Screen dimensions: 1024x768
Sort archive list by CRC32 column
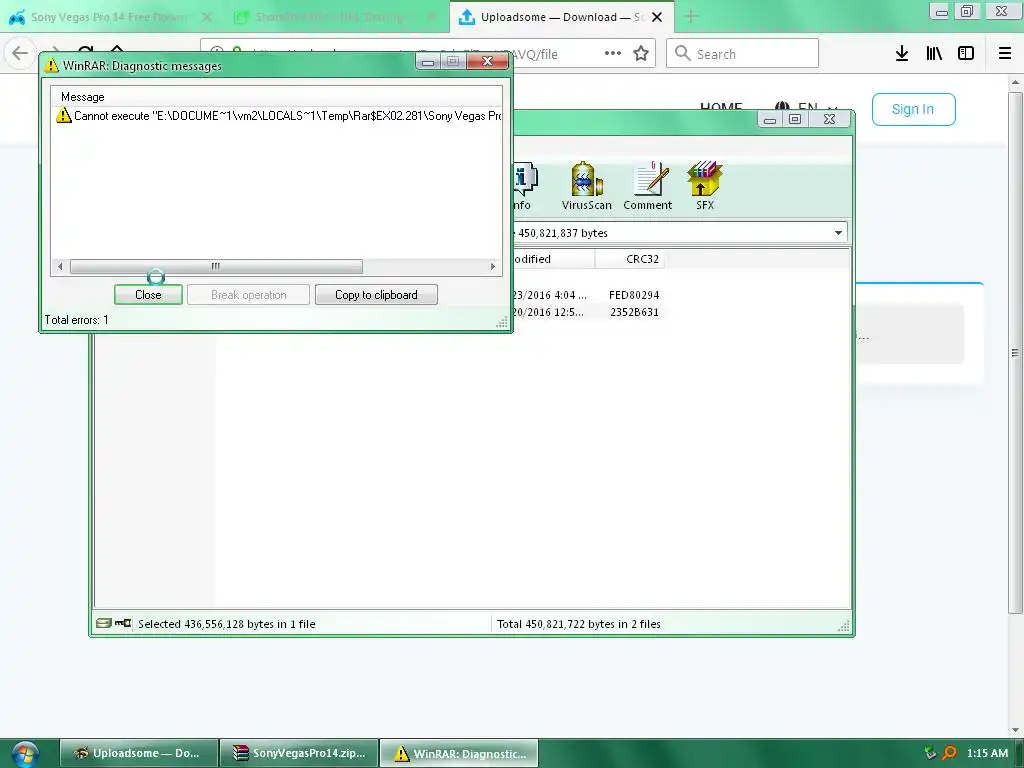point(630,259)
